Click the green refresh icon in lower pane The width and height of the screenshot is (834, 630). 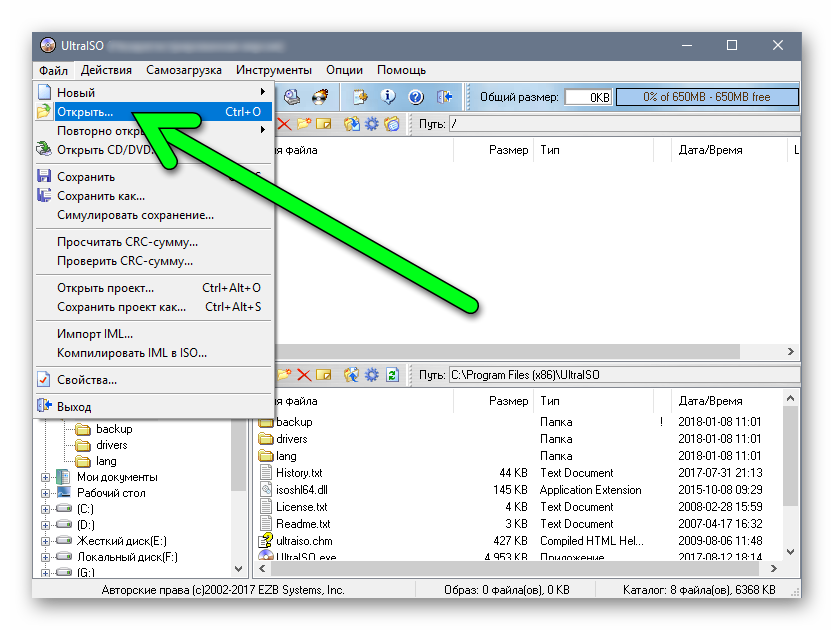(392, 375)
